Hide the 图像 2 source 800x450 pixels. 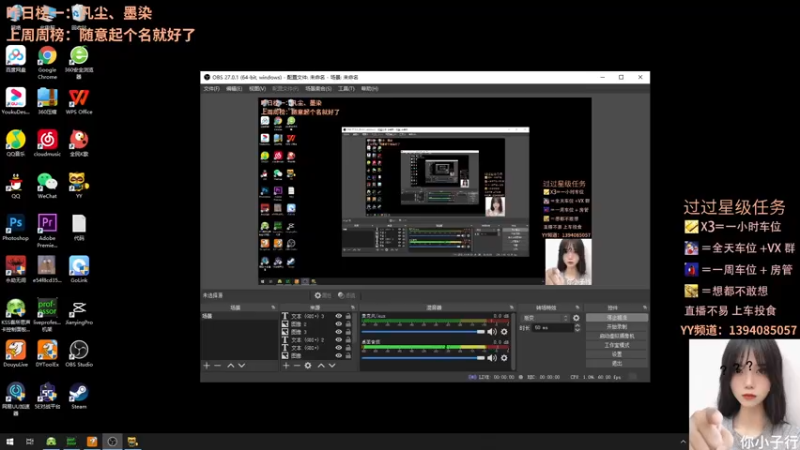coord(338,324)
